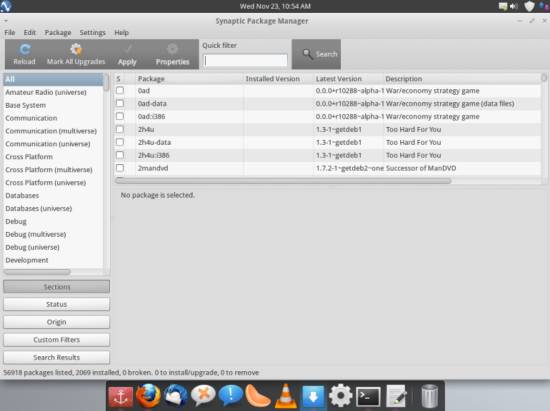Open package Properties from toolbar
Screen dimensions: 550x411
click(172, 54)
